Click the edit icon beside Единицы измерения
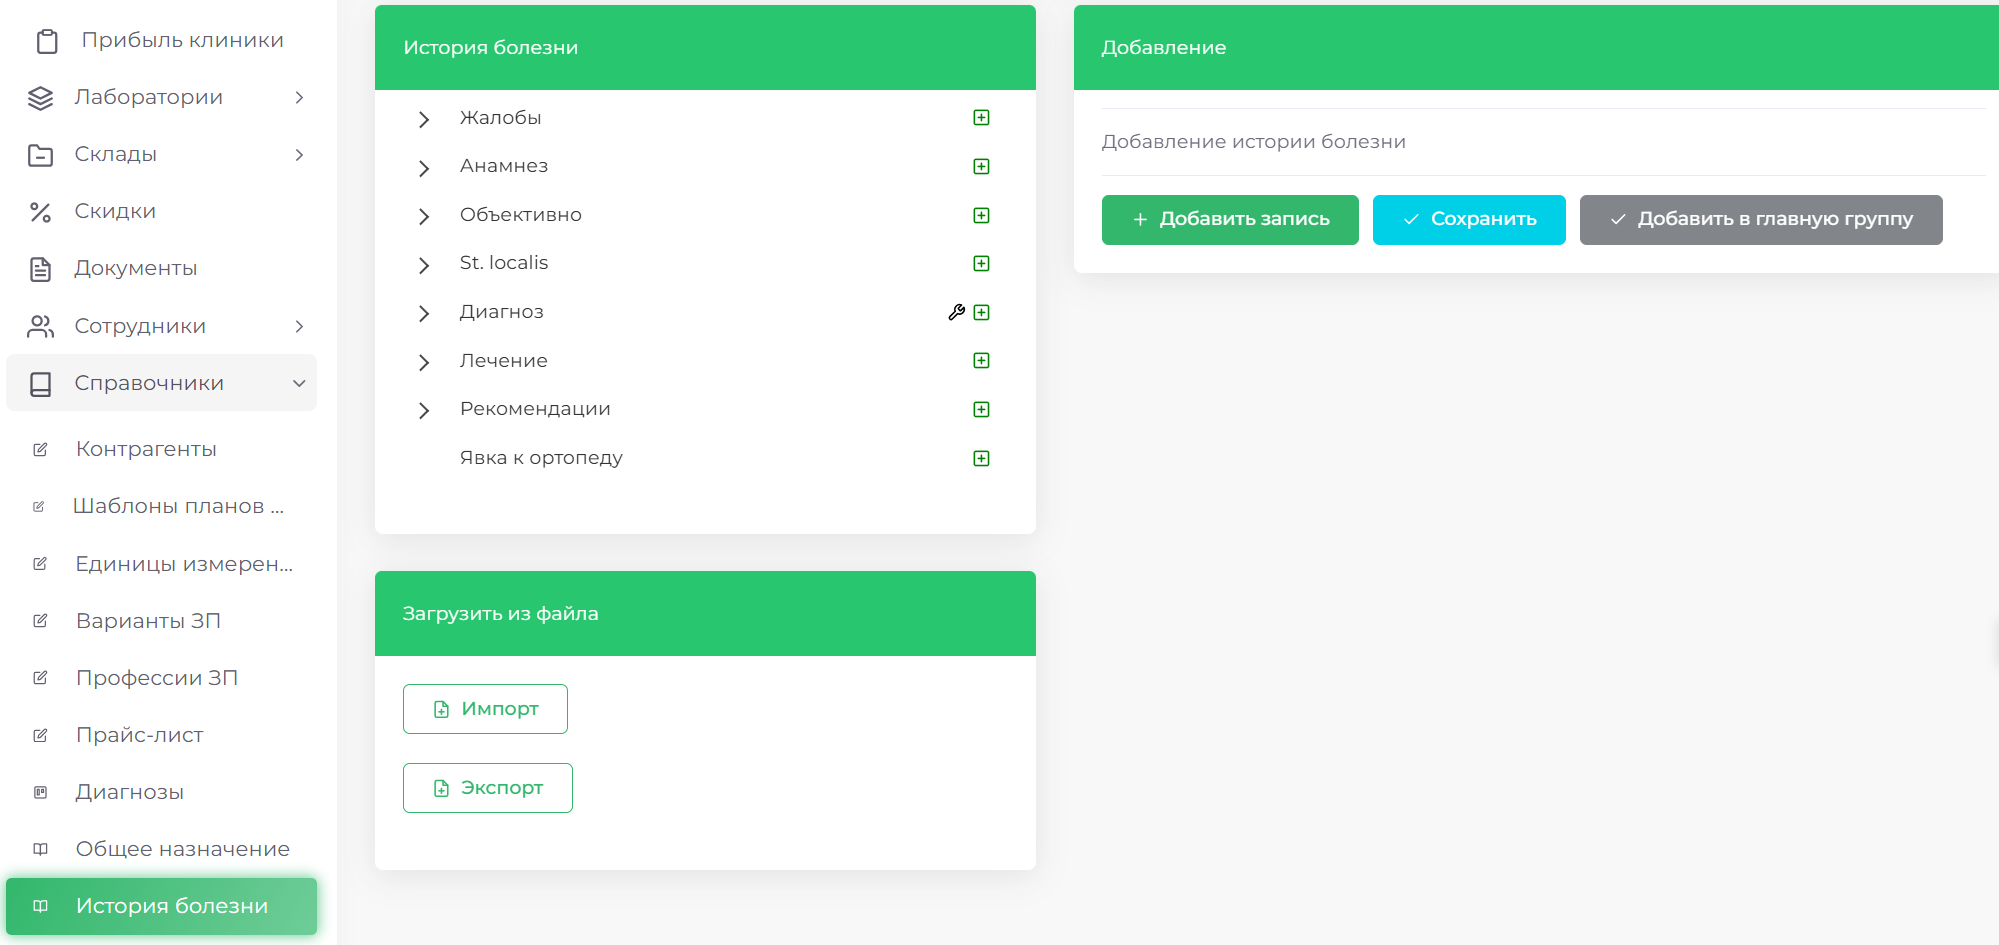1999x945 pixels. click(x=40, y=564)
